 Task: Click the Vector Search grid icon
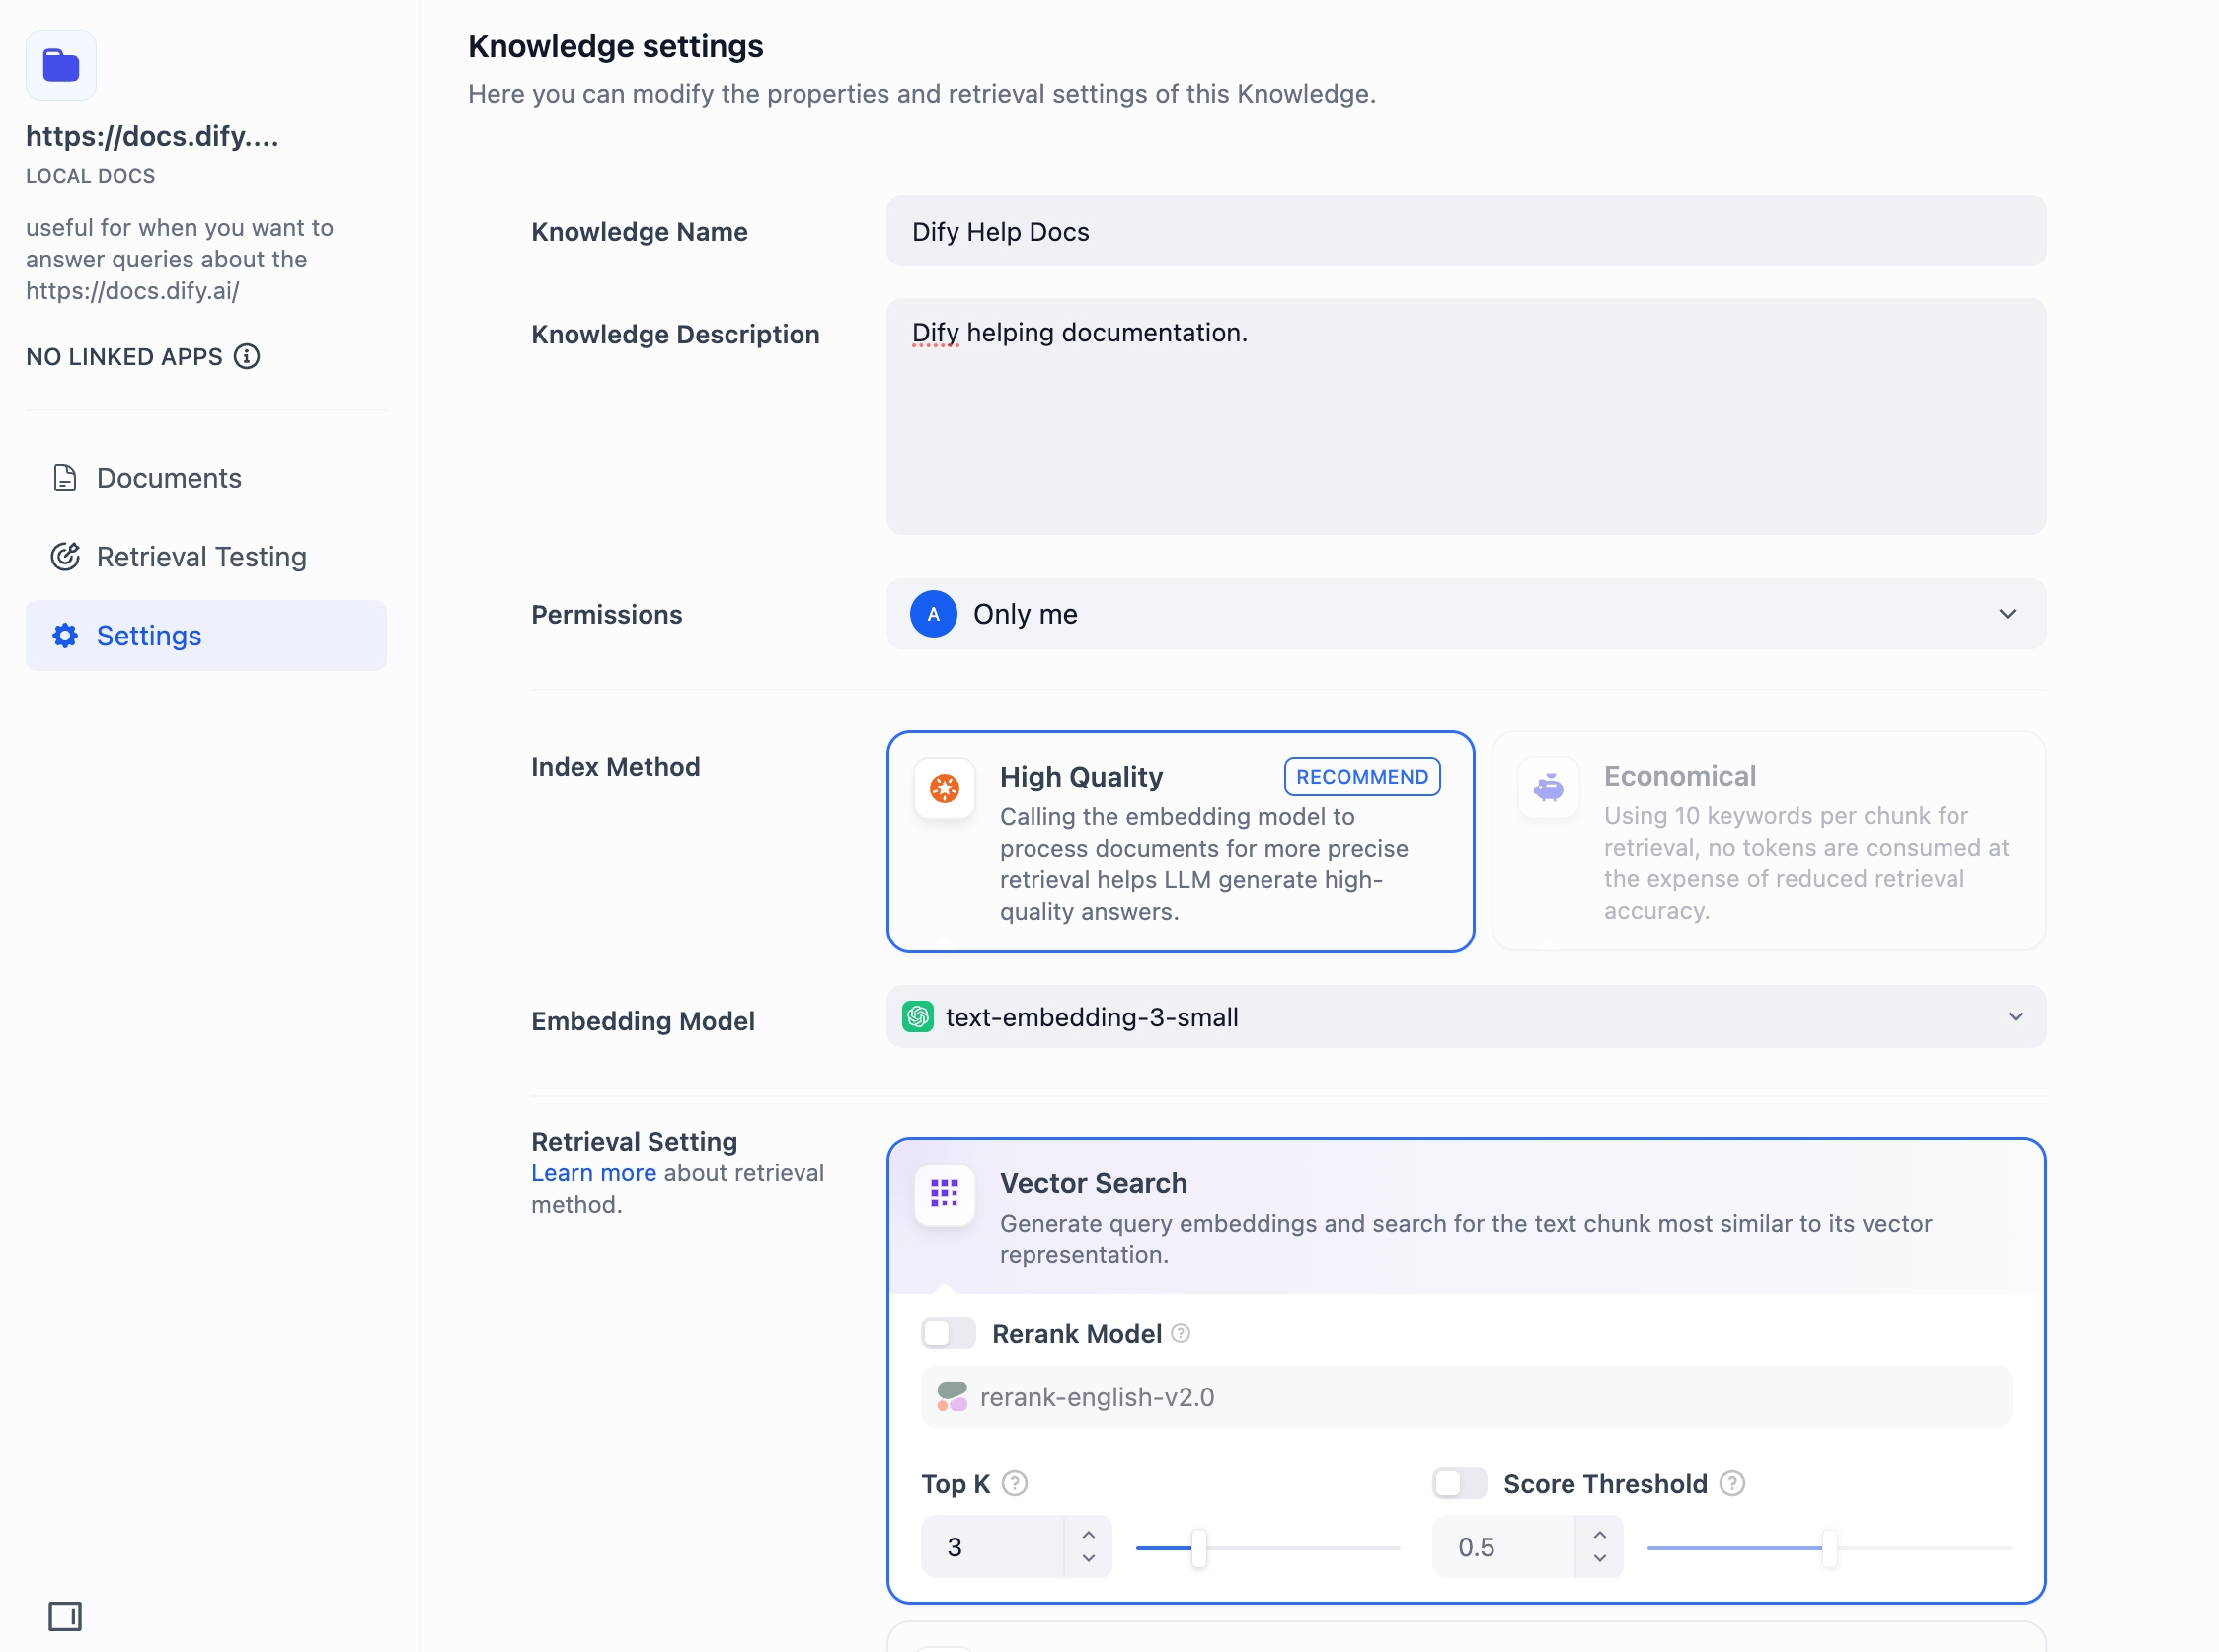(x=944, y=1193)
